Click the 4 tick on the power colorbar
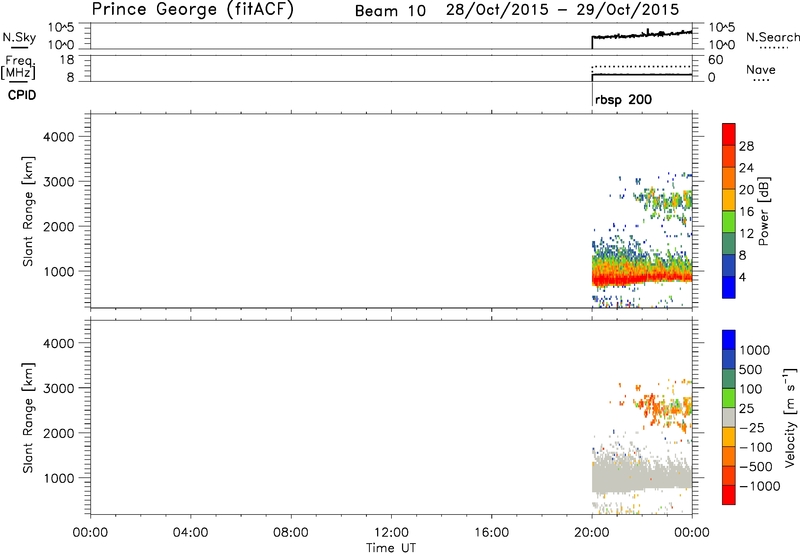800x554 pixels. tap(742, 277)
